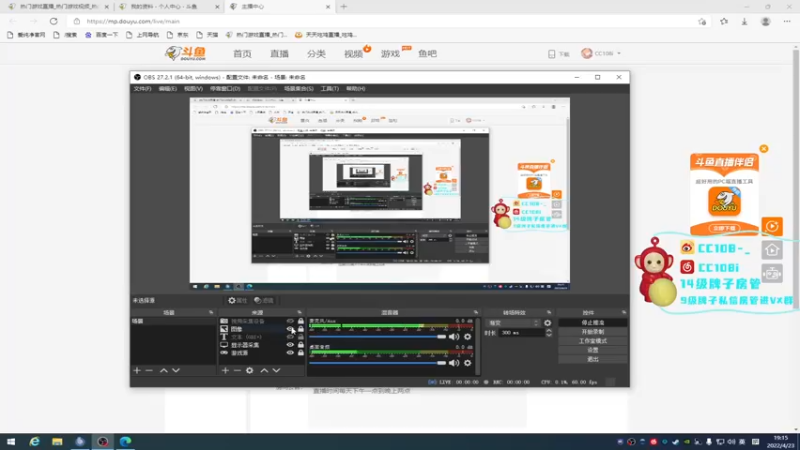Open the 视图(V) menu in OBS

click(x=193, y=88)
